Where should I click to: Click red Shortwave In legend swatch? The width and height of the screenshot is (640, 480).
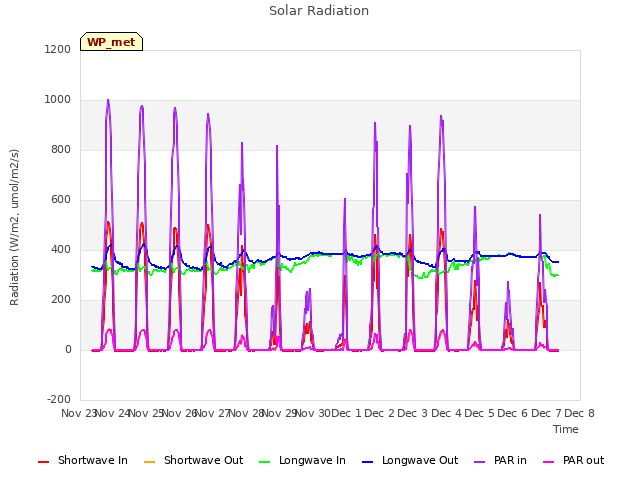coord(44,462)
